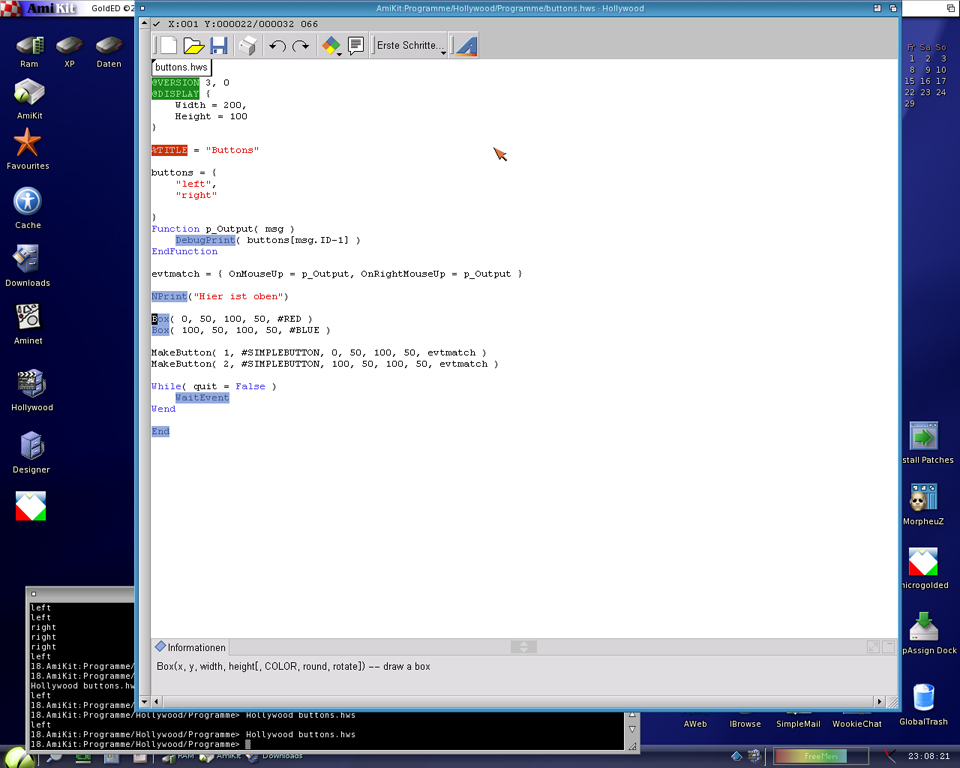Open GlobalTrash on the desktop

click(x=923, y=698)
